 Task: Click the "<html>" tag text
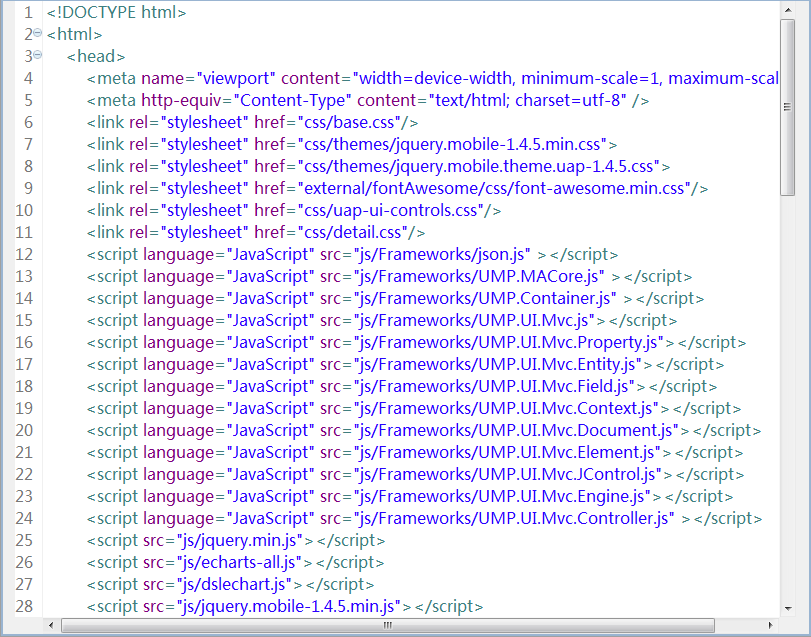pos(75,34)
